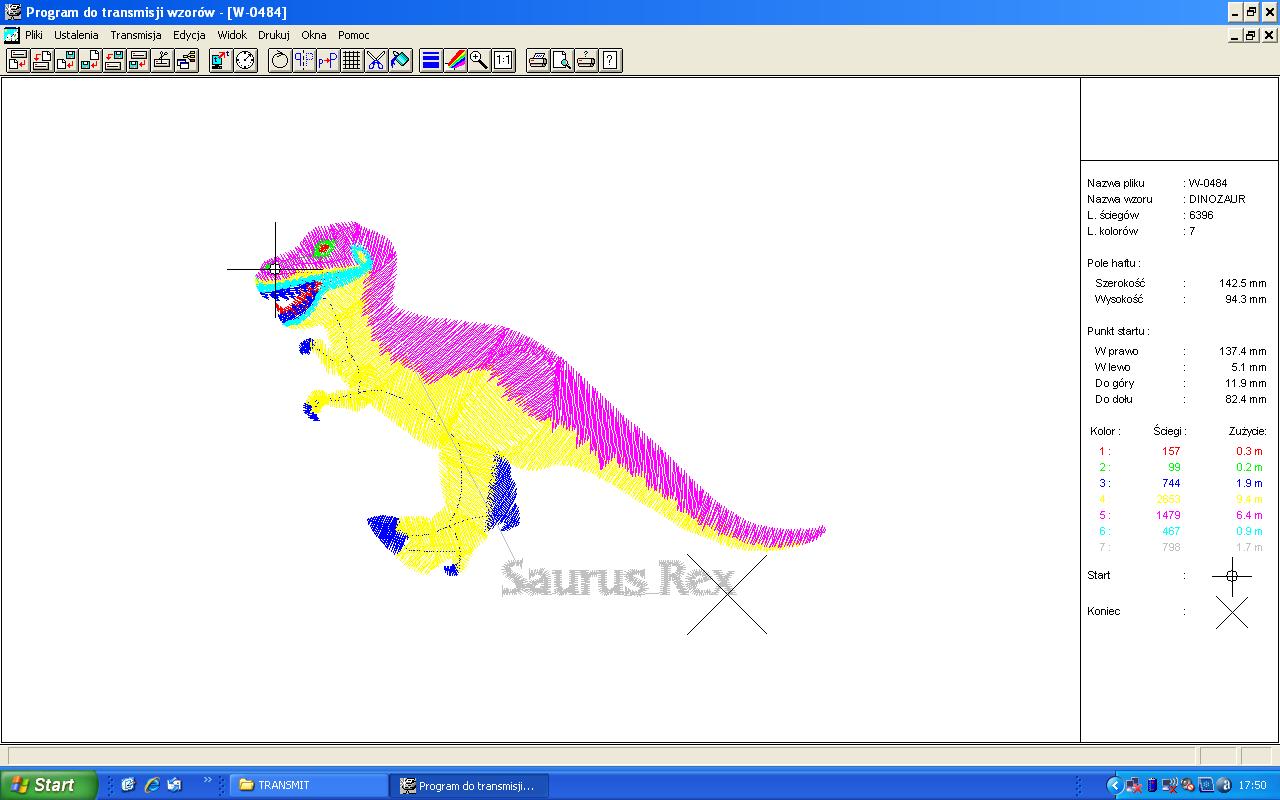Viewport: 1280px width, 800px height.
Task: Click the pattern name DINOZAUR
Action: (x=1217, y=199)
